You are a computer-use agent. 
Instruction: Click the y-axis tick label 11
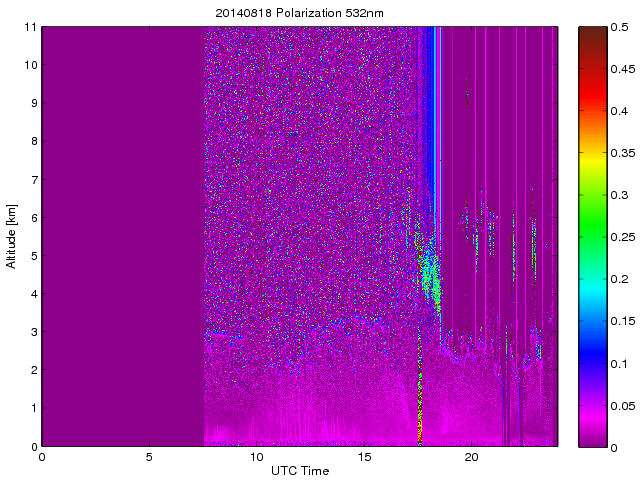click(x=30, y=27)
